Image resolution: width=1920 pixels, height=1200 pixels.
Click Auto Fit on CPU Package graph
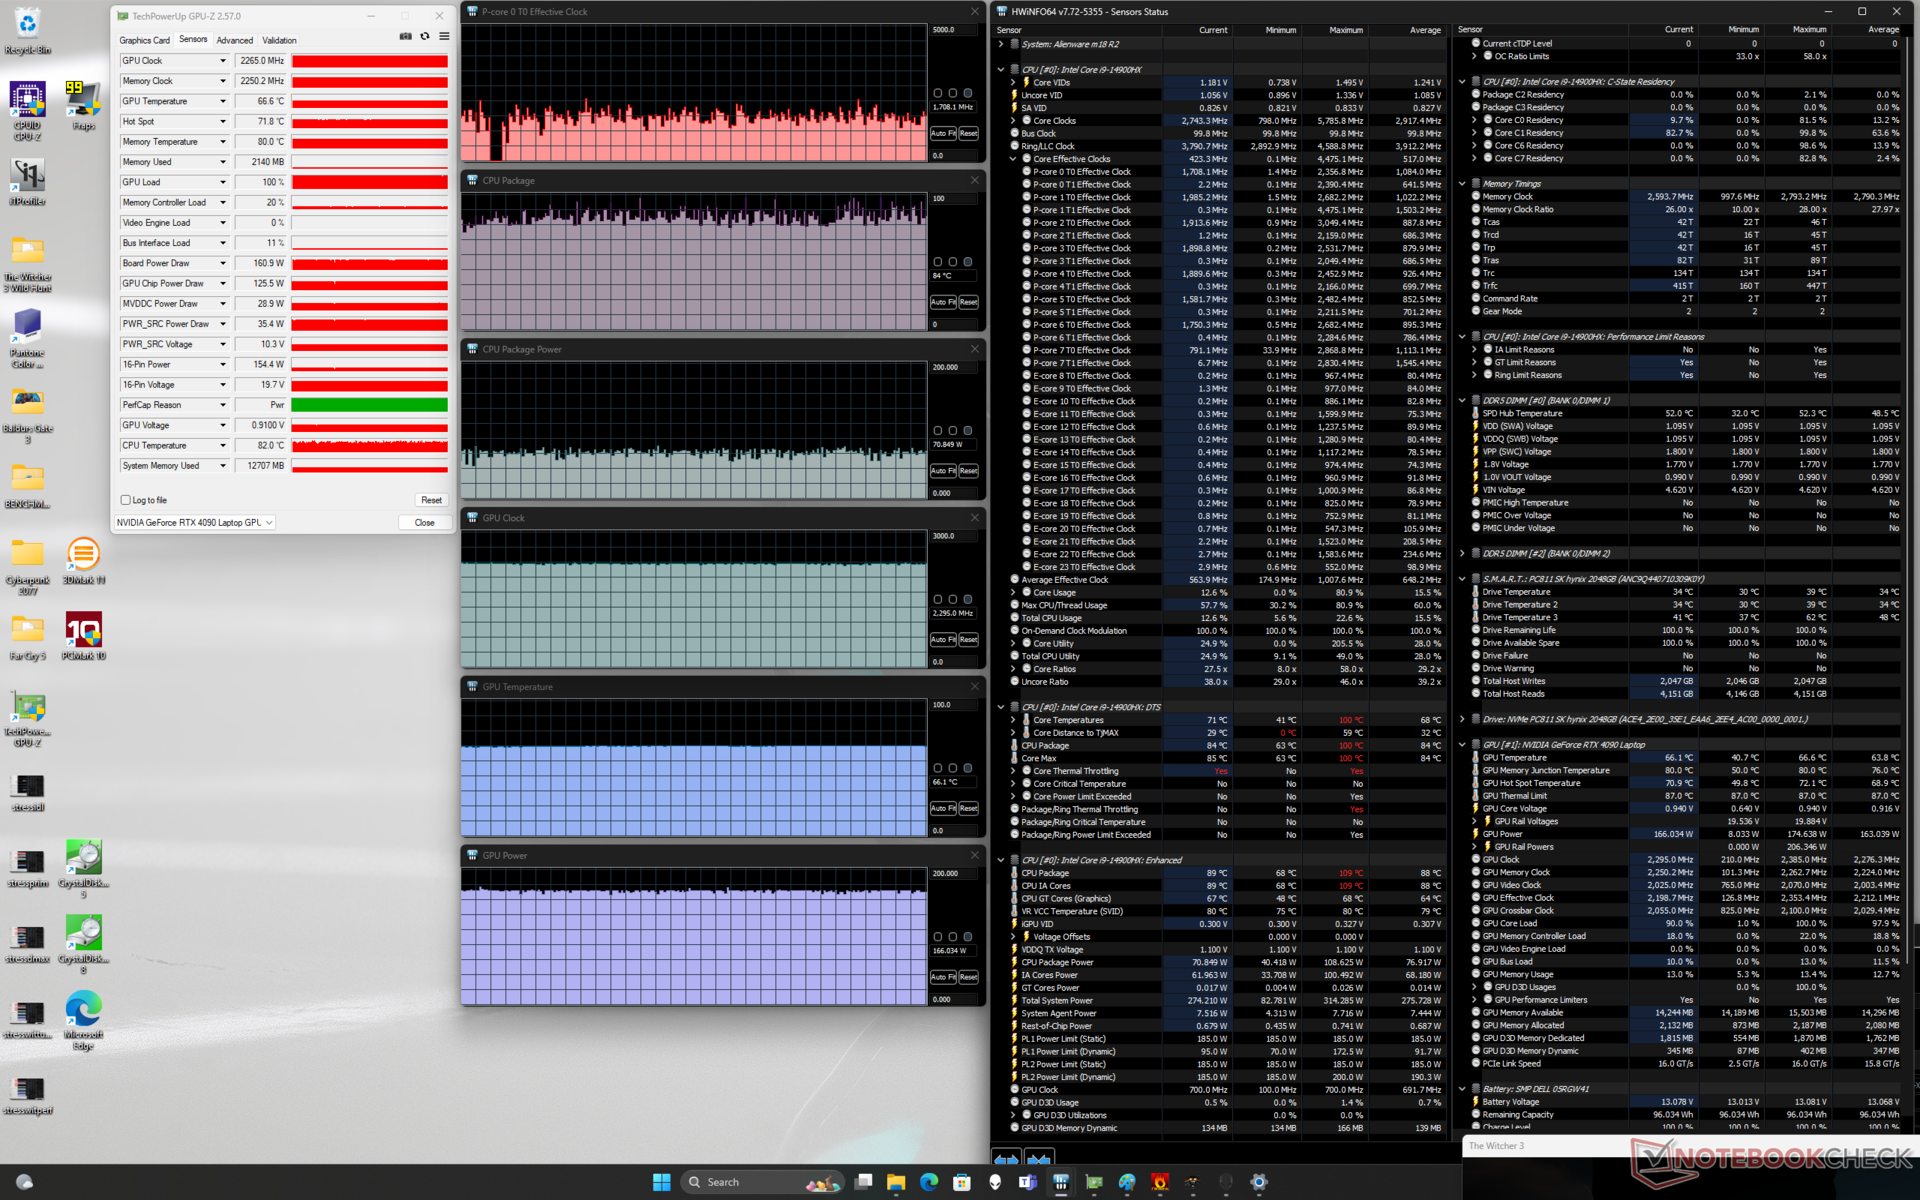click(x=944, y=302)
